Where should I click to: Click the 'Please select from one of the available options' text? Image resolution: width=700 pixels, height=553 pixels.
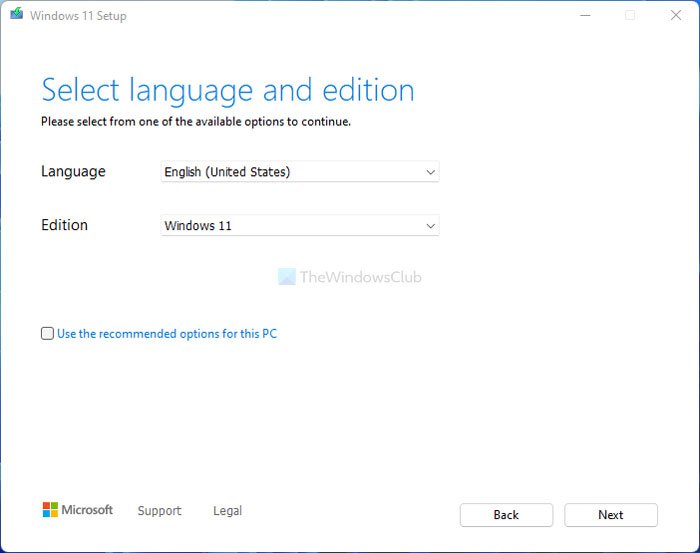click(196, 121)
